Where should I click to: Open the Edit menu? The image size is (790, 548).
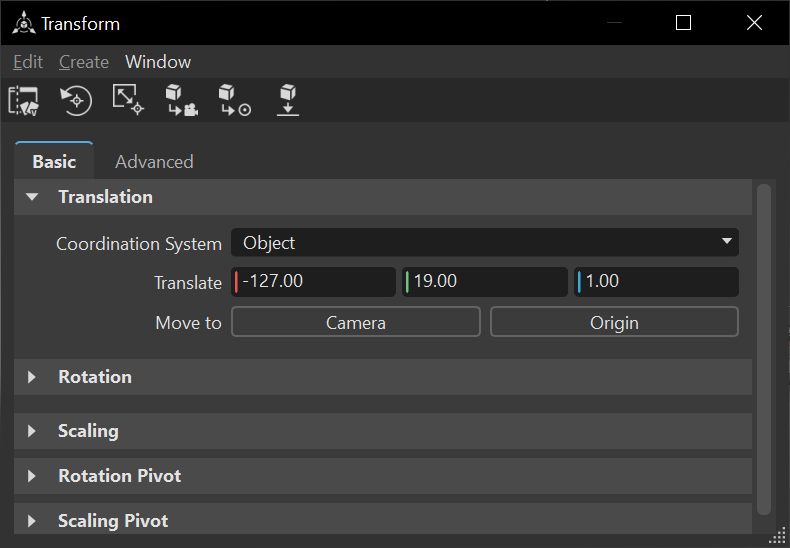(28, 62)
